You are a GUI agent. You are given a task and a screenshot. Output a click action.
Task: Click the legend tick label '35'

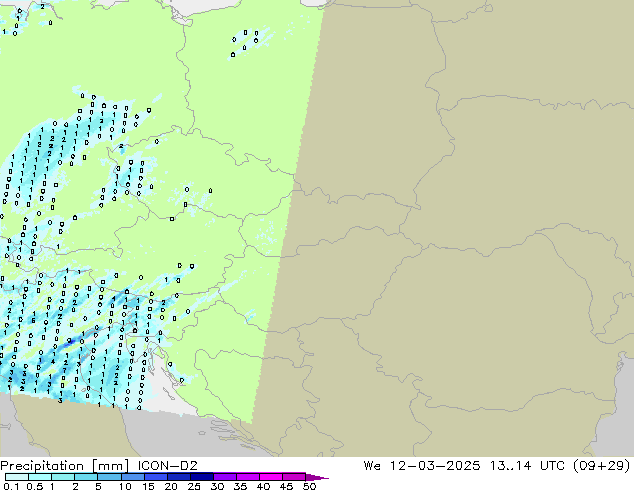[x=240, y=486]
